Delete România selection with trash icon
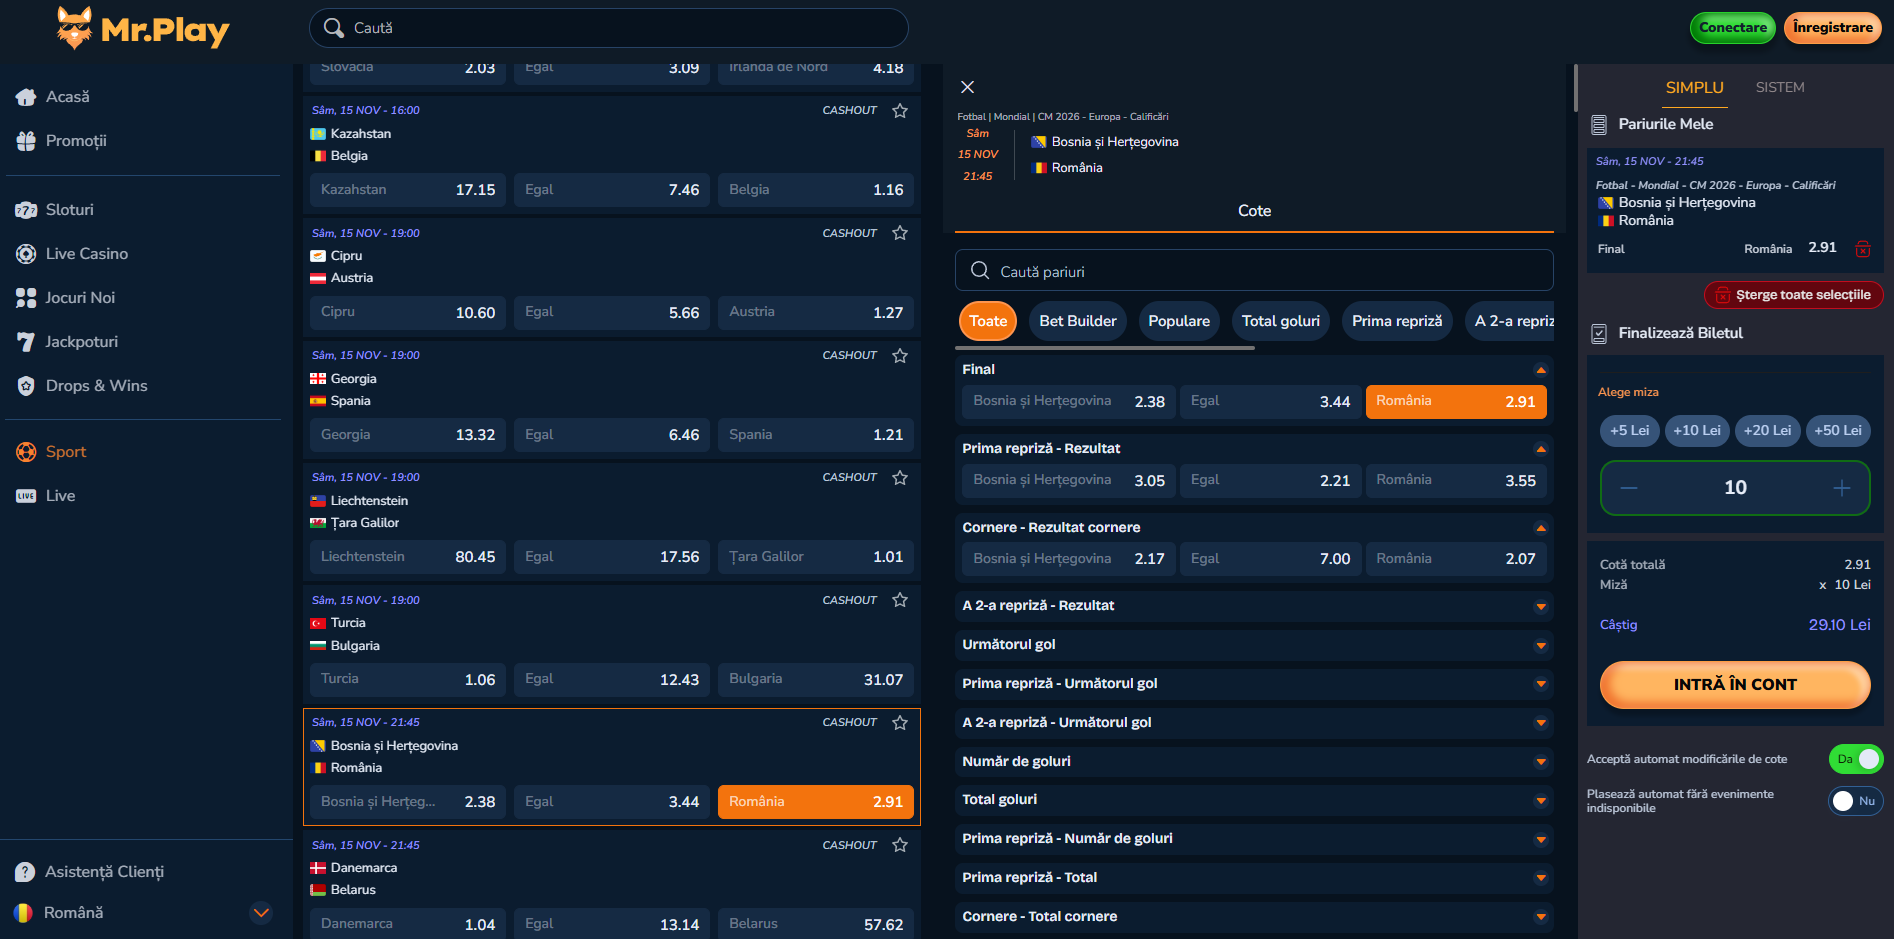Viewport: 1894px width, 939px height. click(1862, 249)
